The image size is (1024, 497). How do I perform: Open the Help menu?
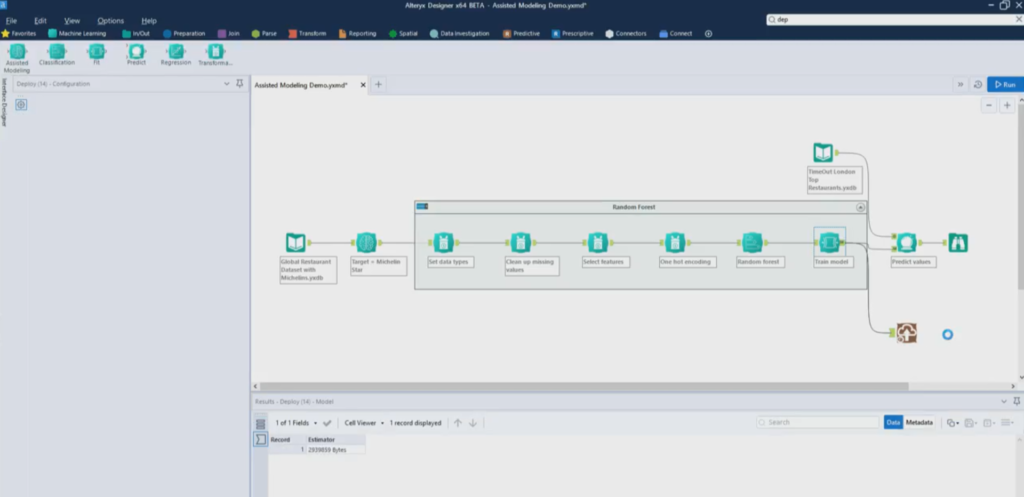[x=149, y=21]
